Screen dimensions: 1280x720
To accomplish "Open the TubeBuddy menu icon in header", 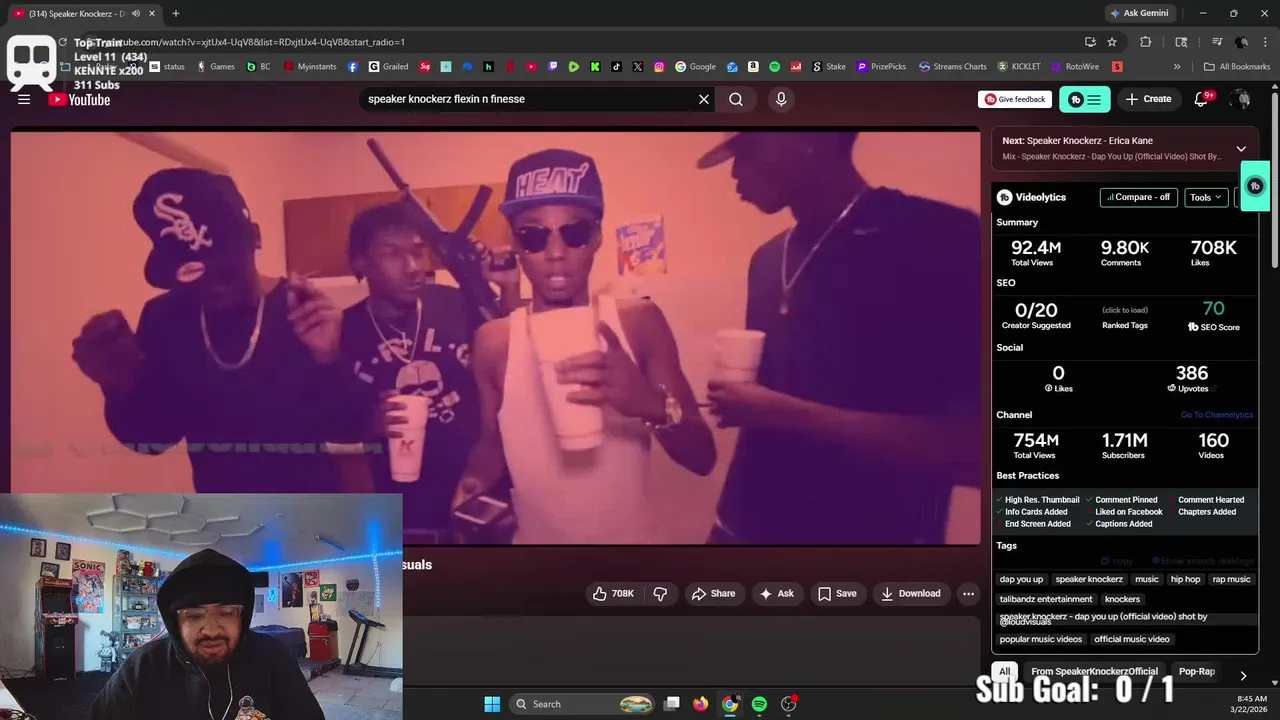I will [x=1085, y=99].
